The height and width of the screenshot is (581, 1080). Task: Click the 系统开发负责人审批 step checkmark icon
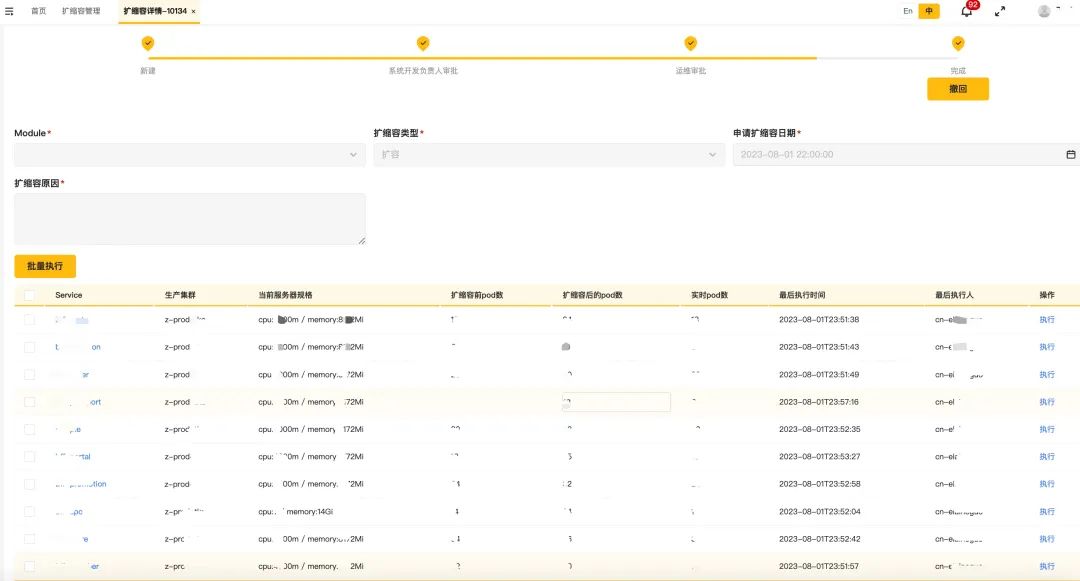point(423,43)
